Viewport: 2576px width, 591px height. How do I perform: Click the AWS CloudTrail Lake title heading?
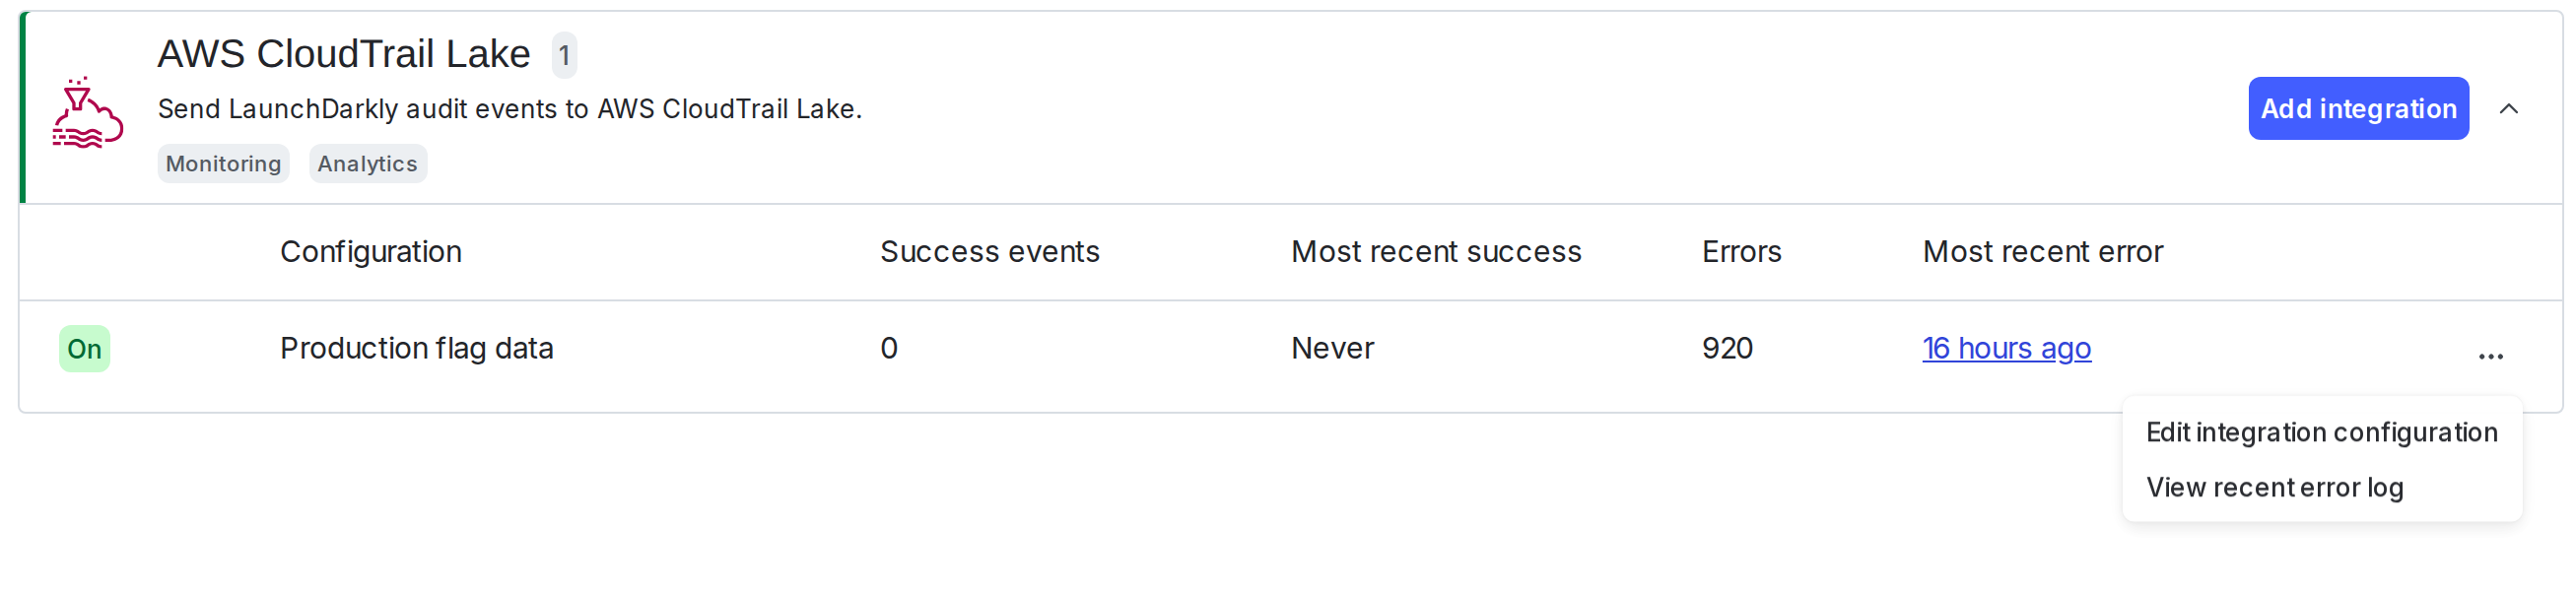343,54
